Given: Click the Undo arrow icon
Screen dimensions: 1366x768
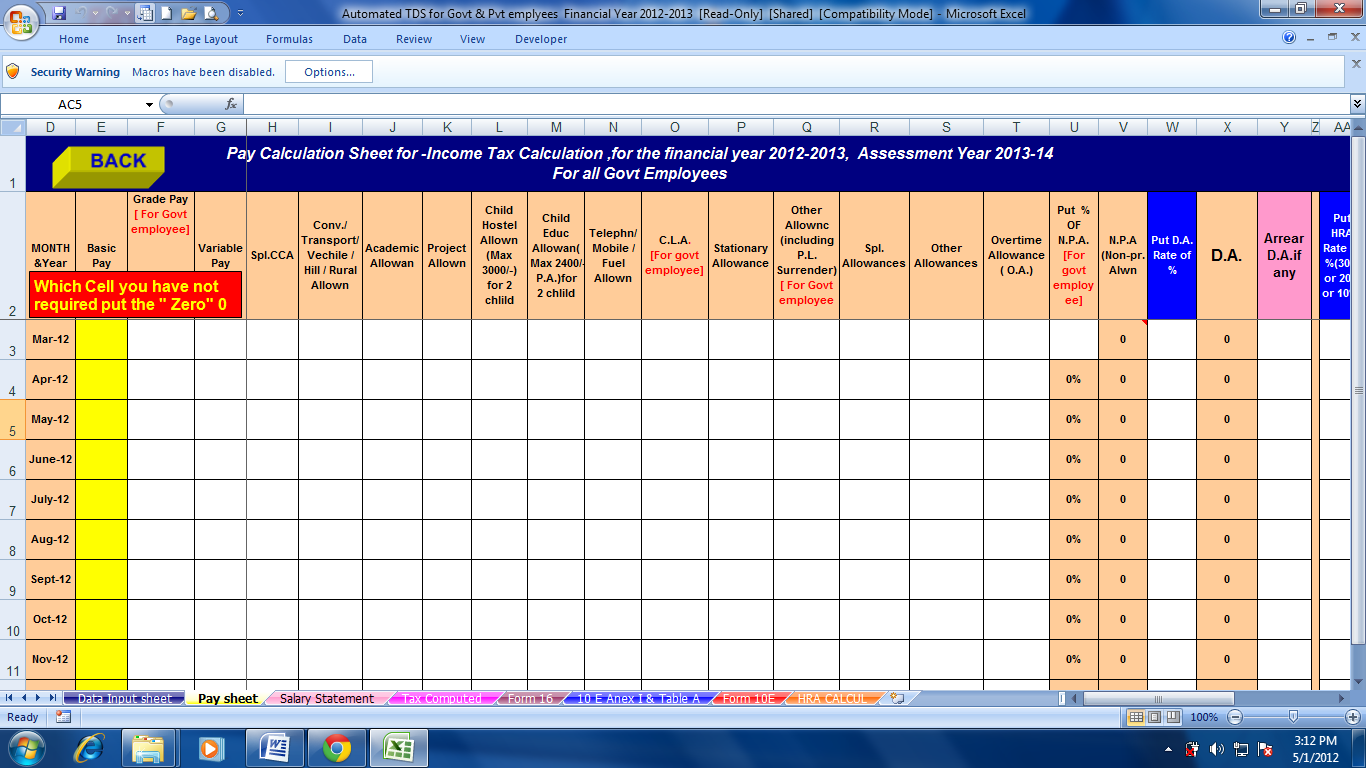Looking at the screenshot, I should click(x=83, y=13).
